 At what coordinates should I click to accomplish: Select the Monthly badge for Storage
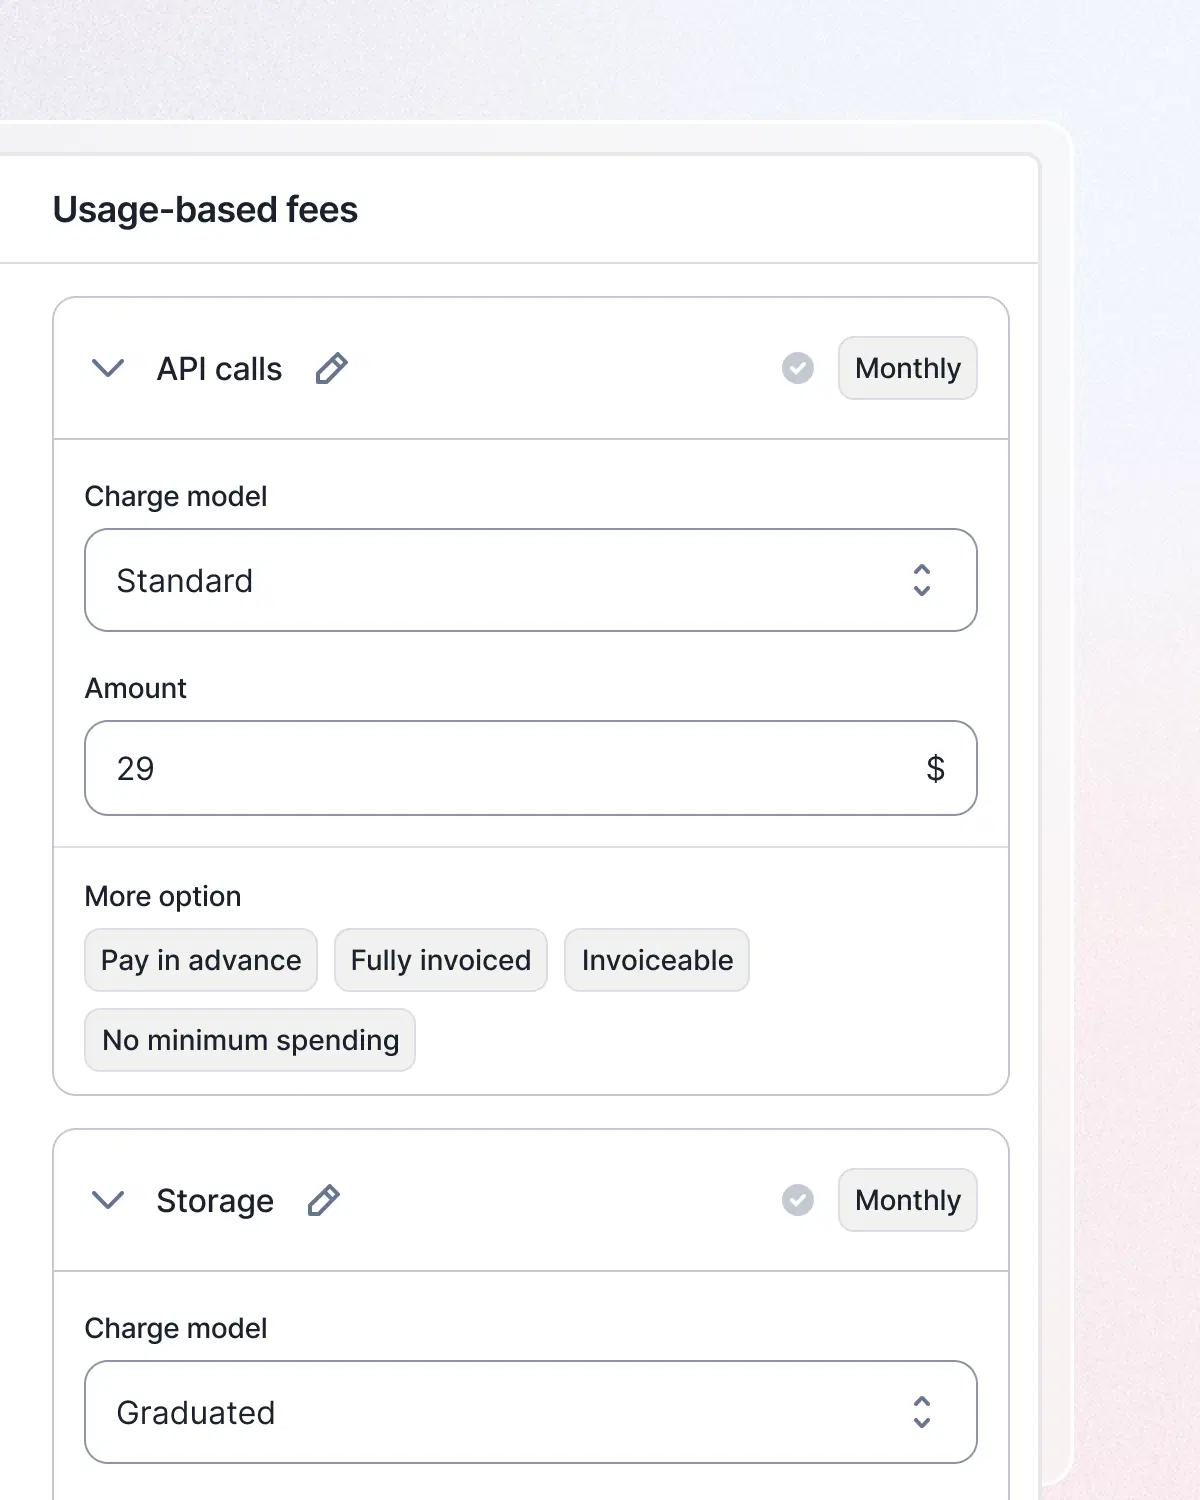[x=907, y=1200]
